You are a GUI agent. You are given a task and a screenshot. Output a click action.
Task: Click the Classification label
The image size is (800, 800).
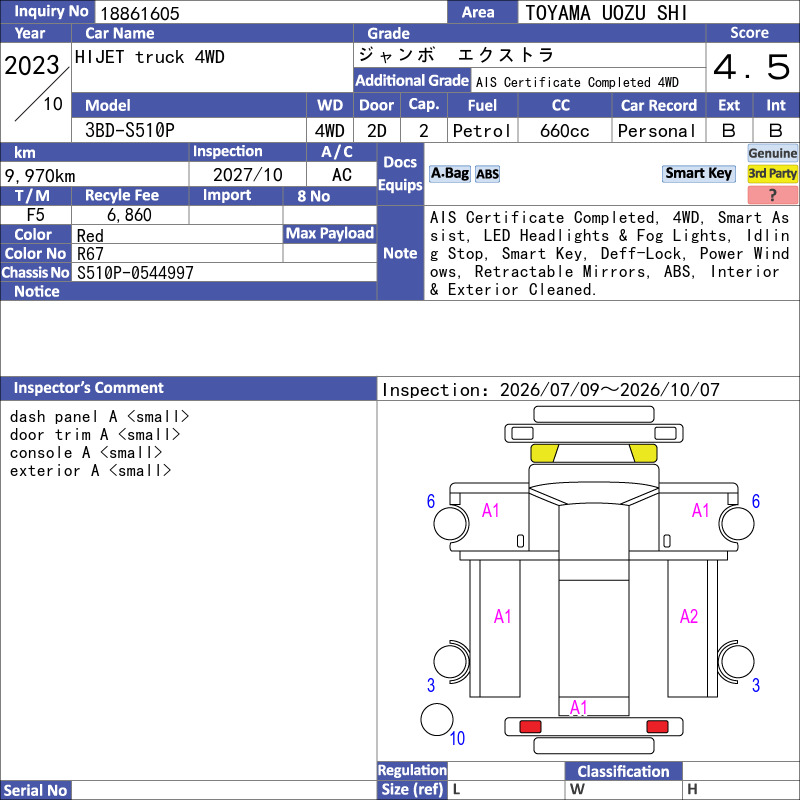pos(623,771)
